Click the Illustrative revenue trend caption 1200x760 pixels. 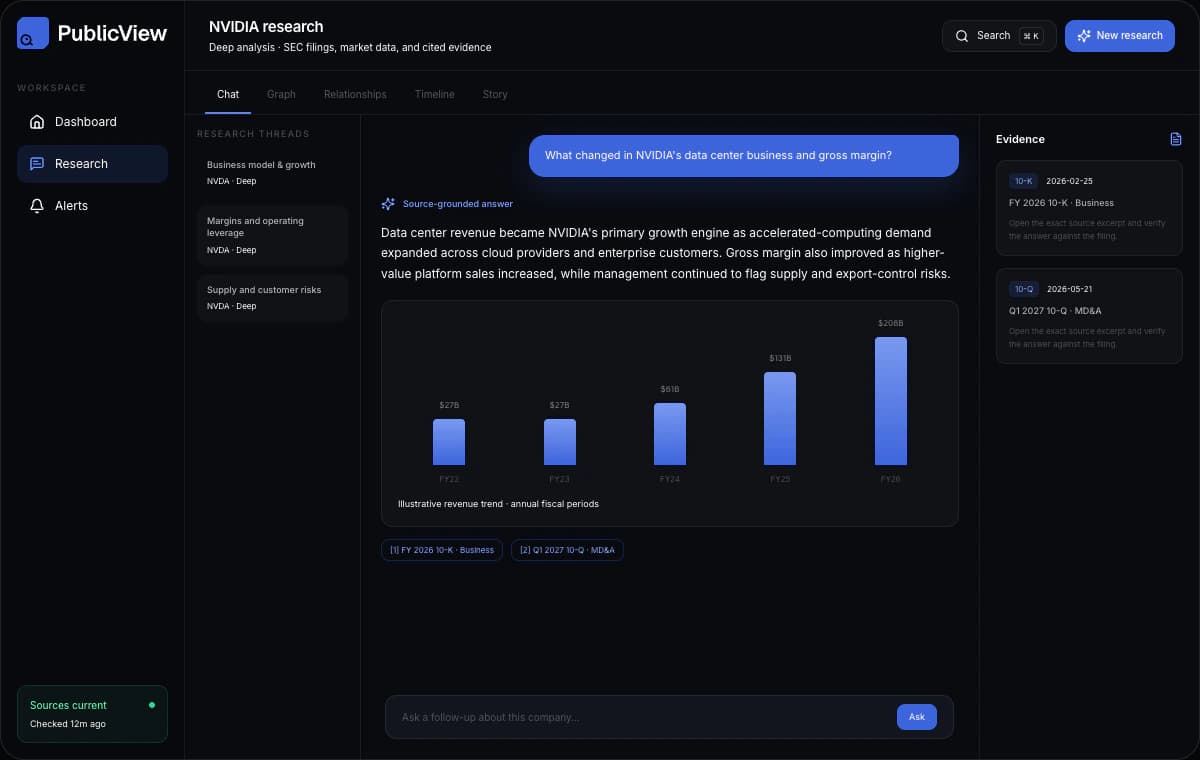(498, 504)
